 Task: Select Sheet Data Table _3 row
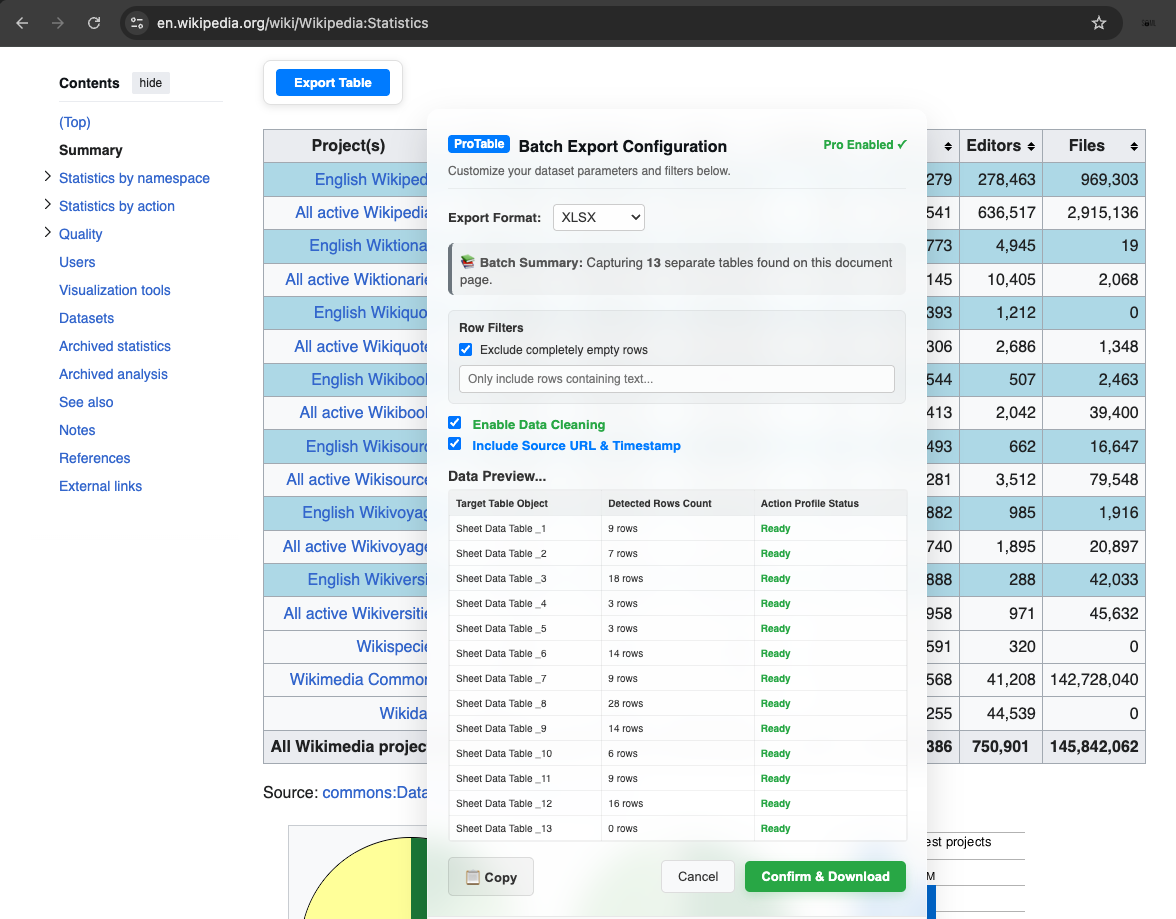(x=677, y=578)
